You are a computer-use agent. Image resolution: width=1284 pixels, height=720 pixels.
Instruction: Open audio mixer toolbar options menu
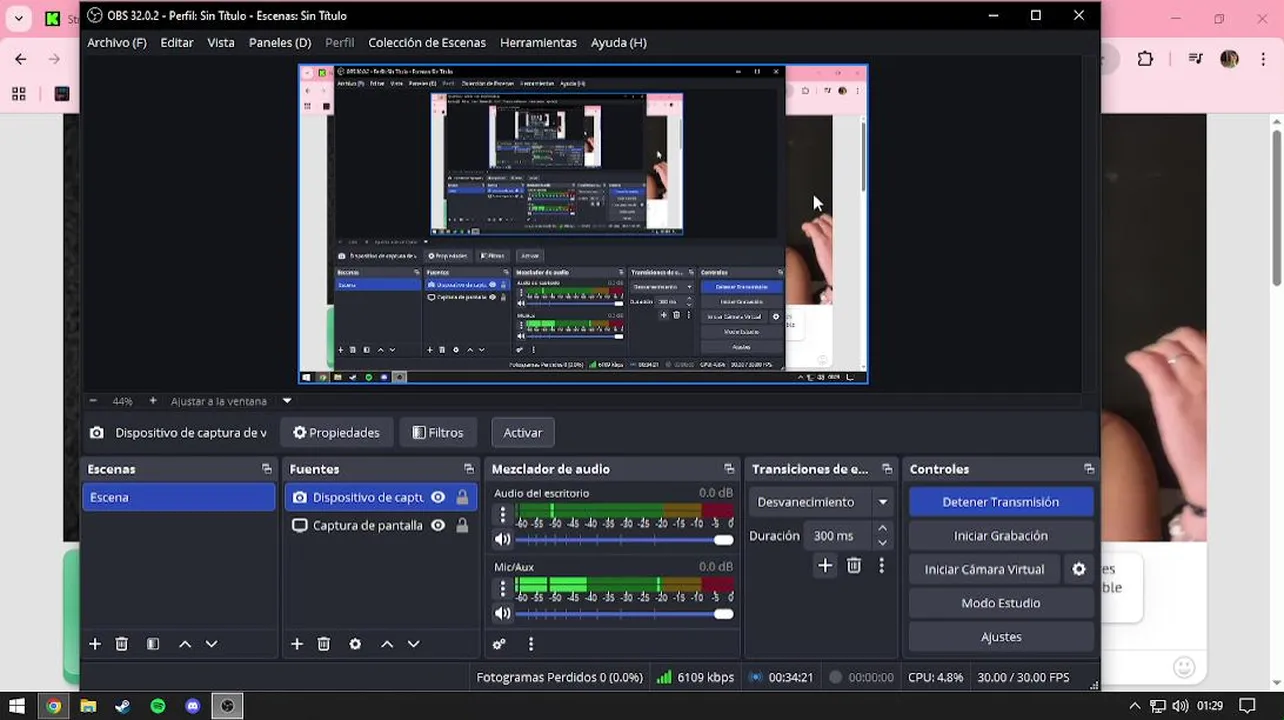[531, 644]
